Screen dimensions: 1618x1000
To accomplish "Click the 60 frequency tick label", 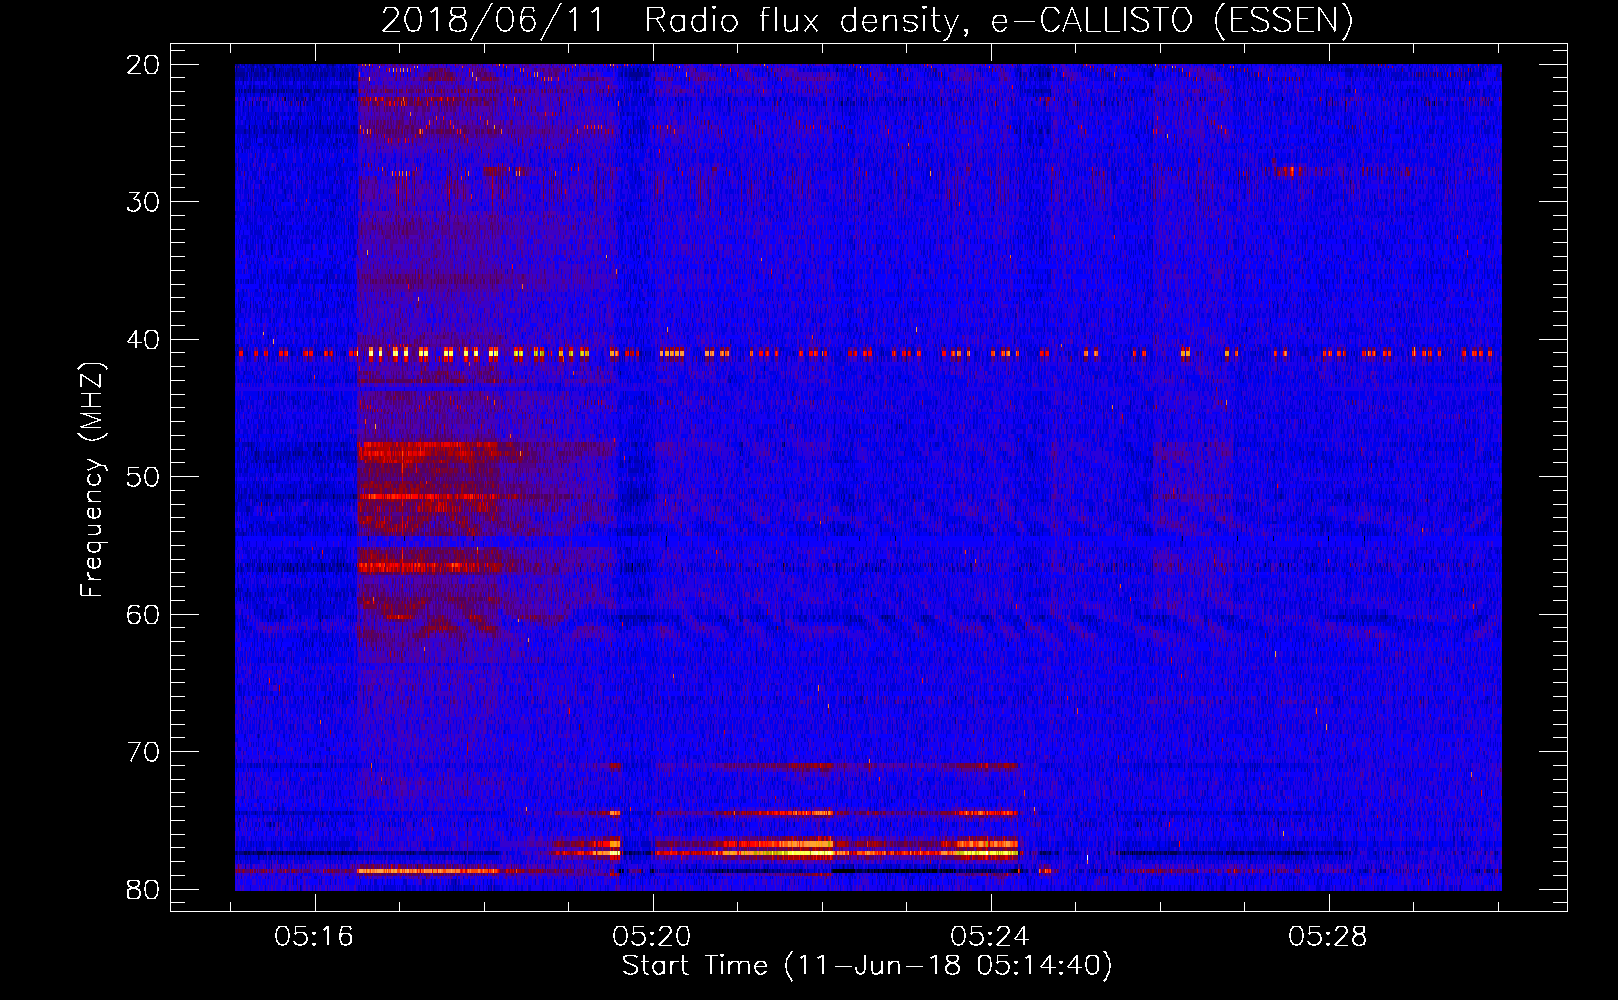I will point(144,614).
